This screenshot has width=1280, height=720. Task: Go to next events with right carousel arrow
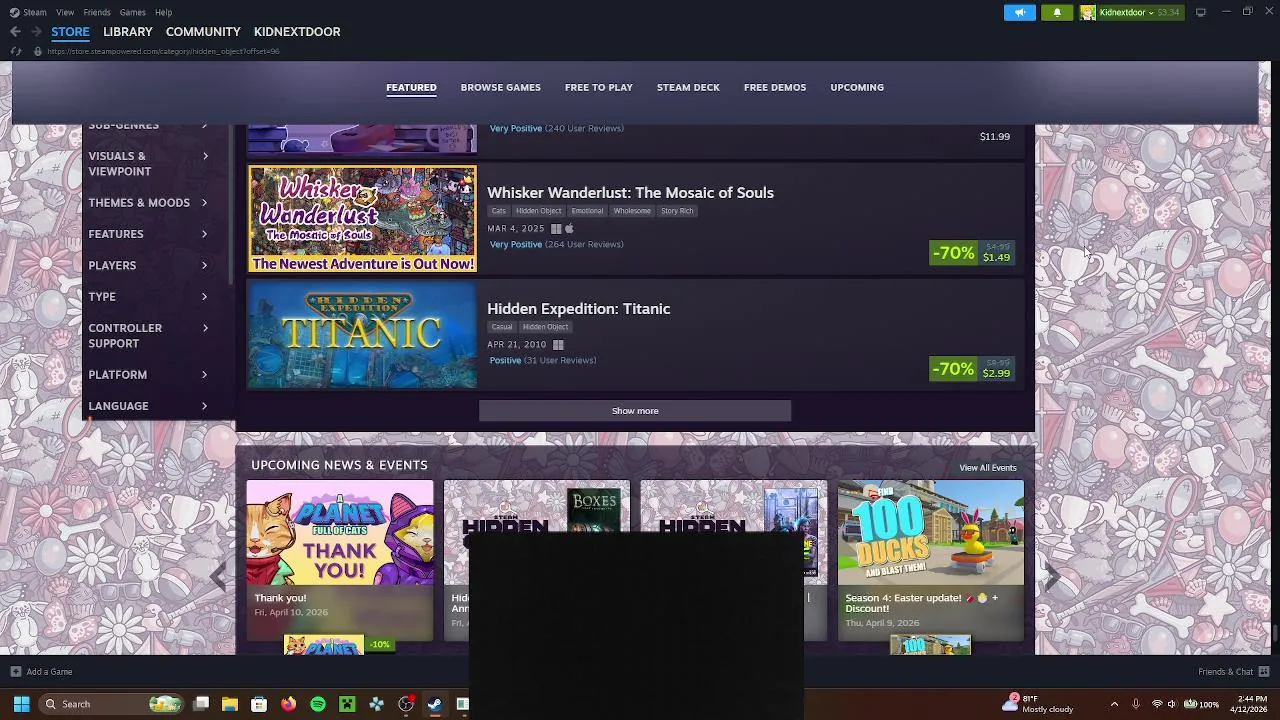point(1052,575)
